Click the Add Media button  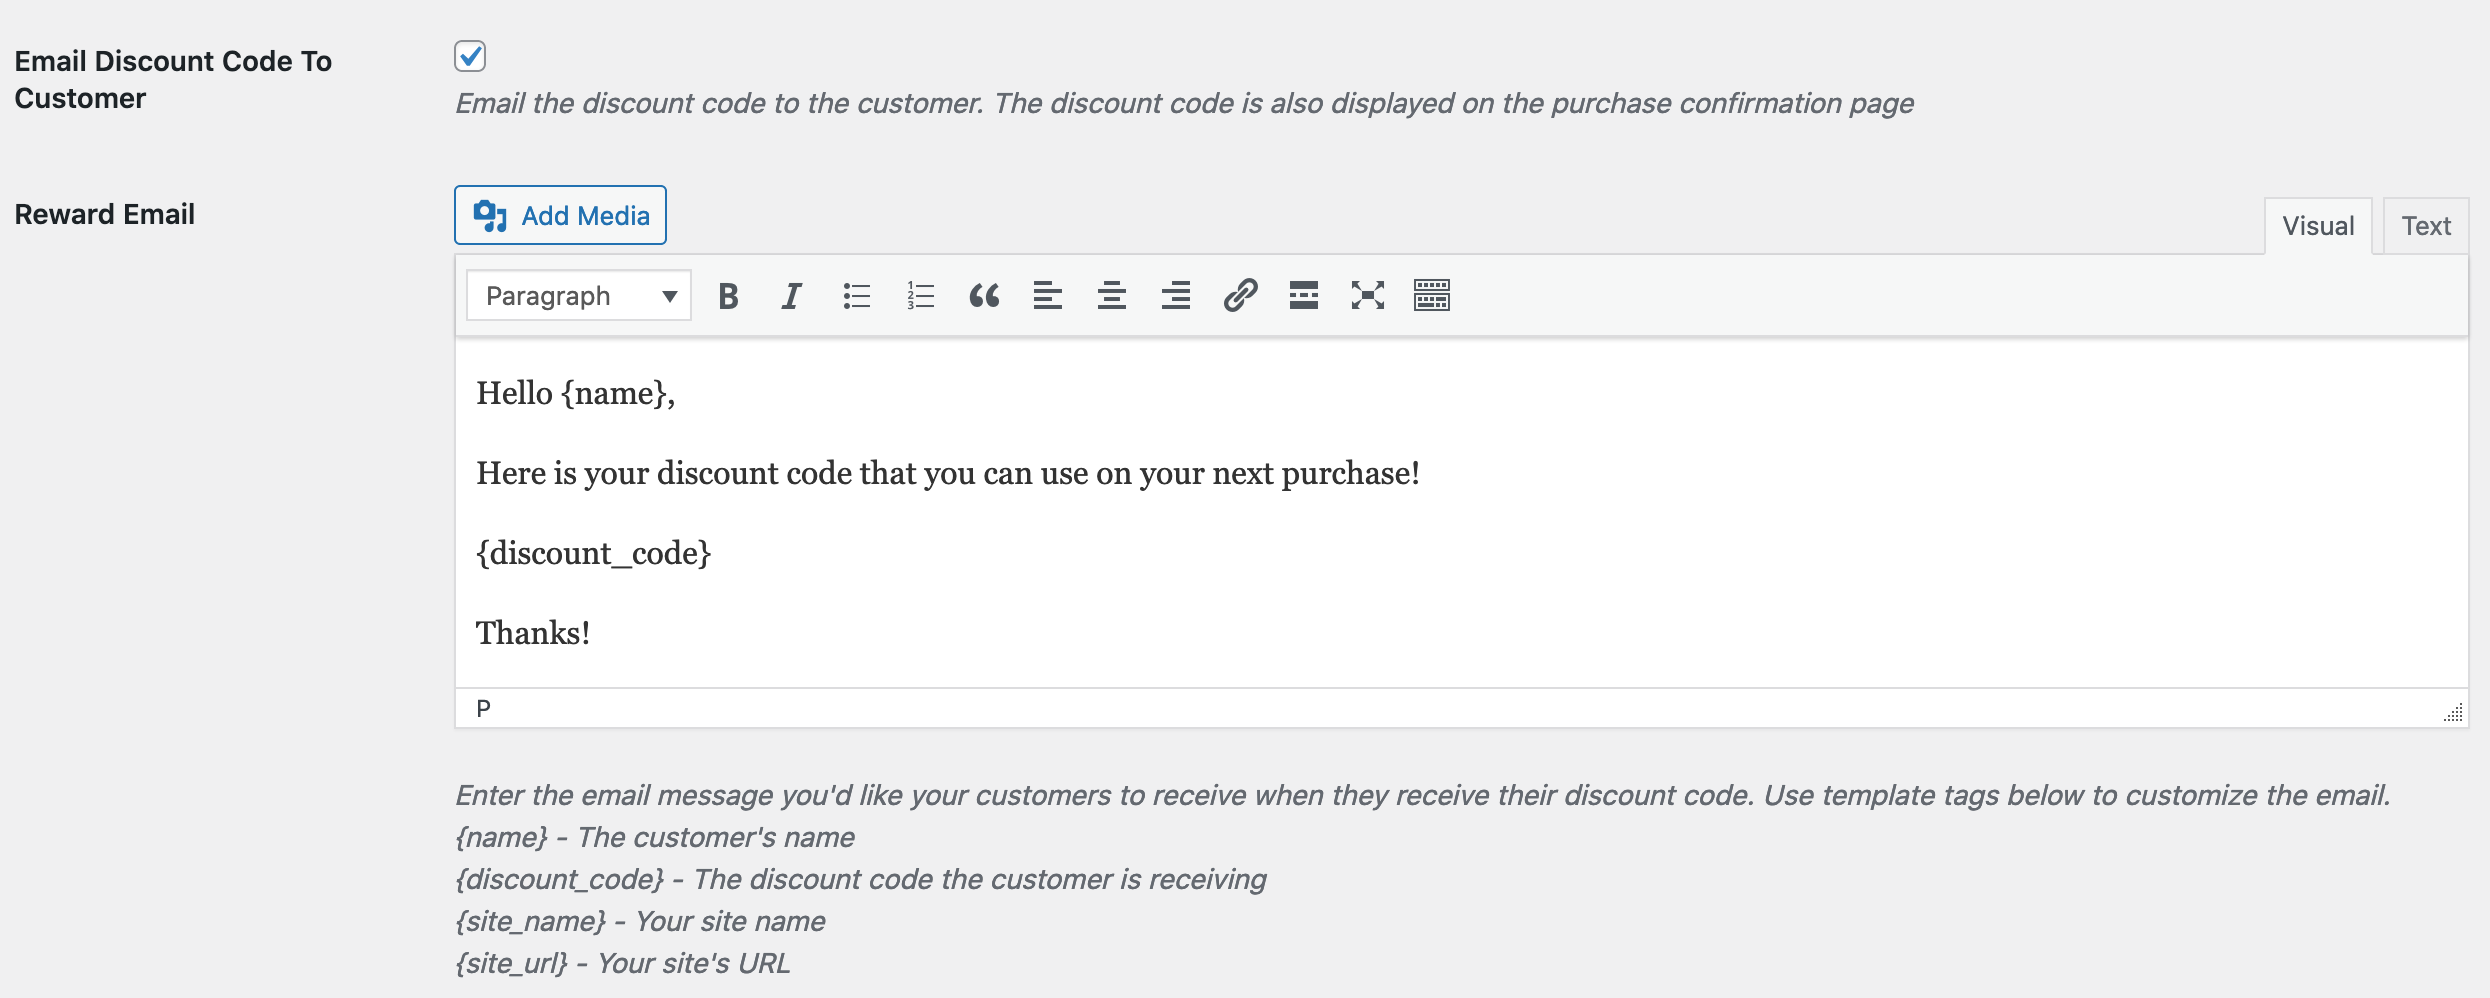click(x=560, y=215)
